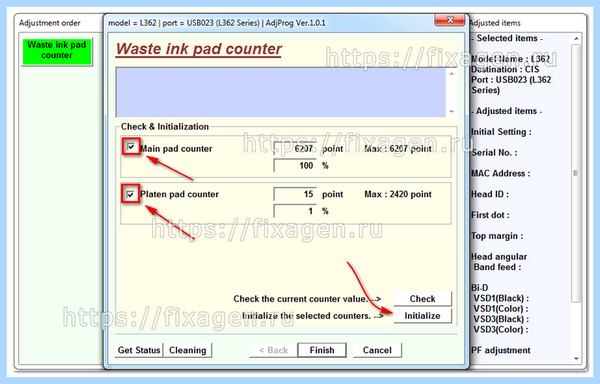Toggle the Main pad counter checkbox

tap(131, 147)
